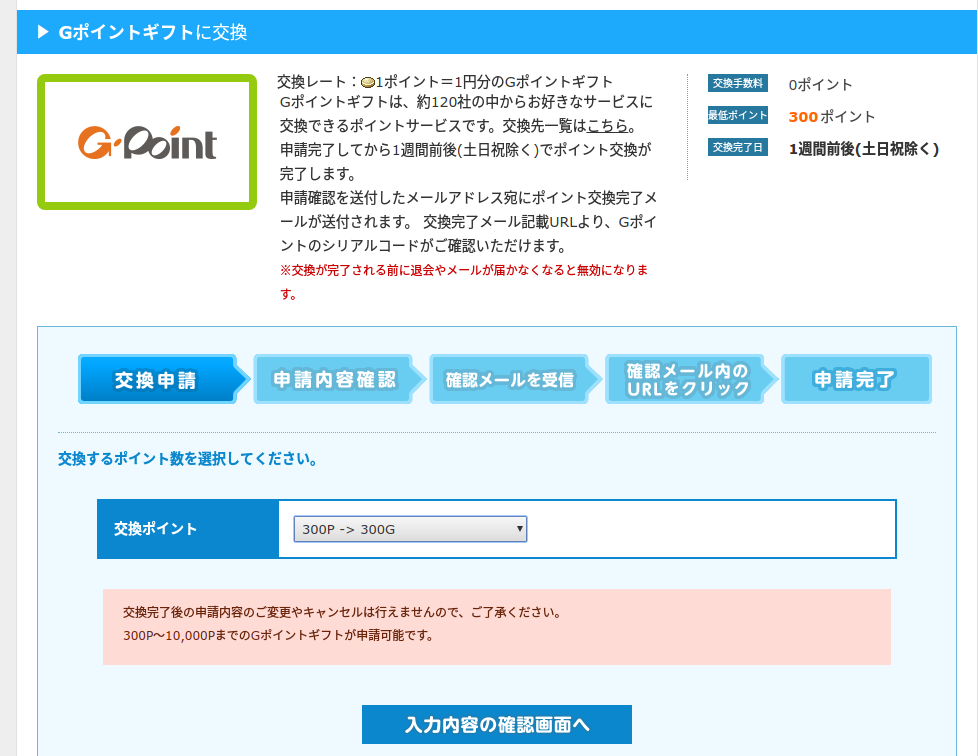The image size is (978, 756).
Task: Click the 入力内容の確認画面へ button
Action: click(496, 724)
